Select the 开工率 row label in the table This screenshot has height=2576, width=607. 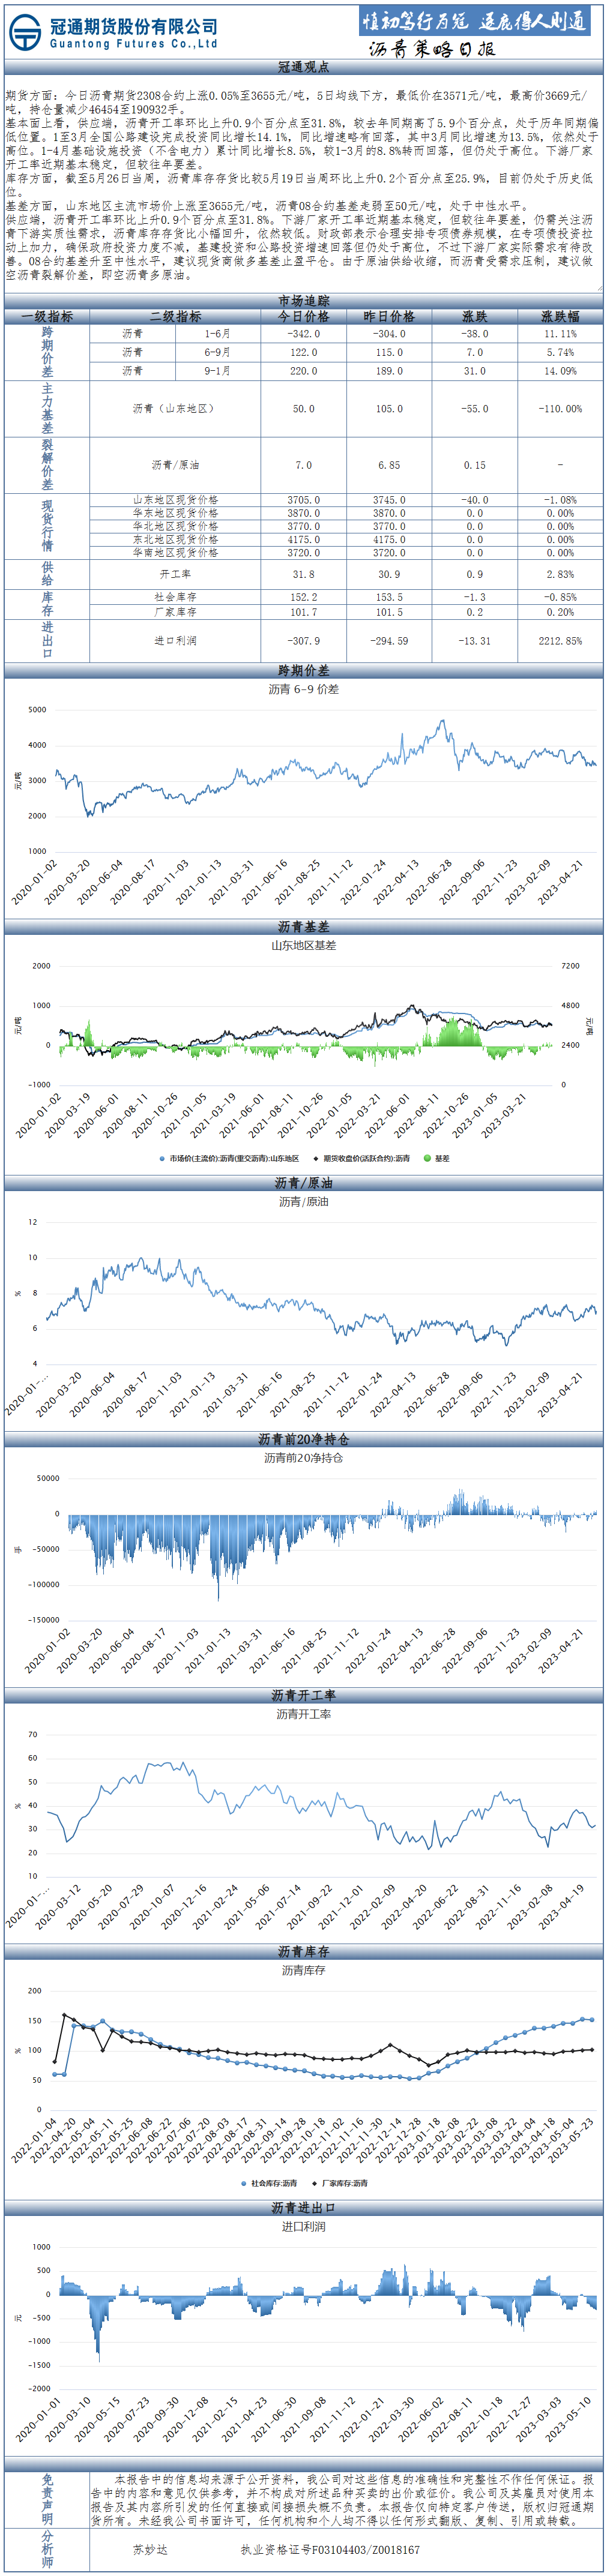175,574
